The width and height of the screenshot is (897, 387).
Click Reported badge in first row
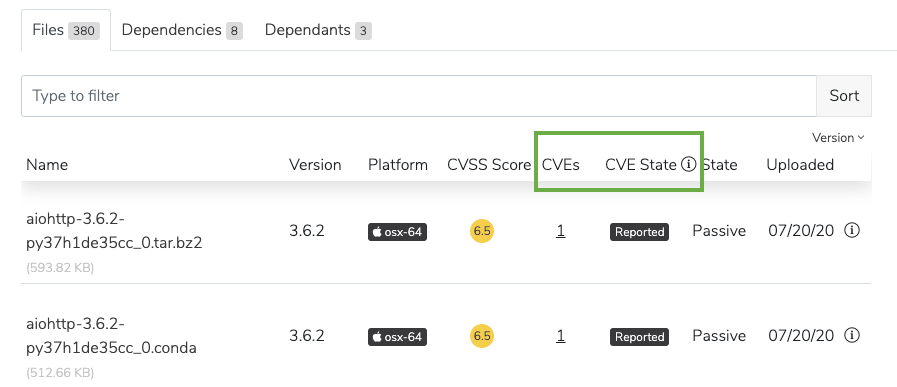click(640, 232)
